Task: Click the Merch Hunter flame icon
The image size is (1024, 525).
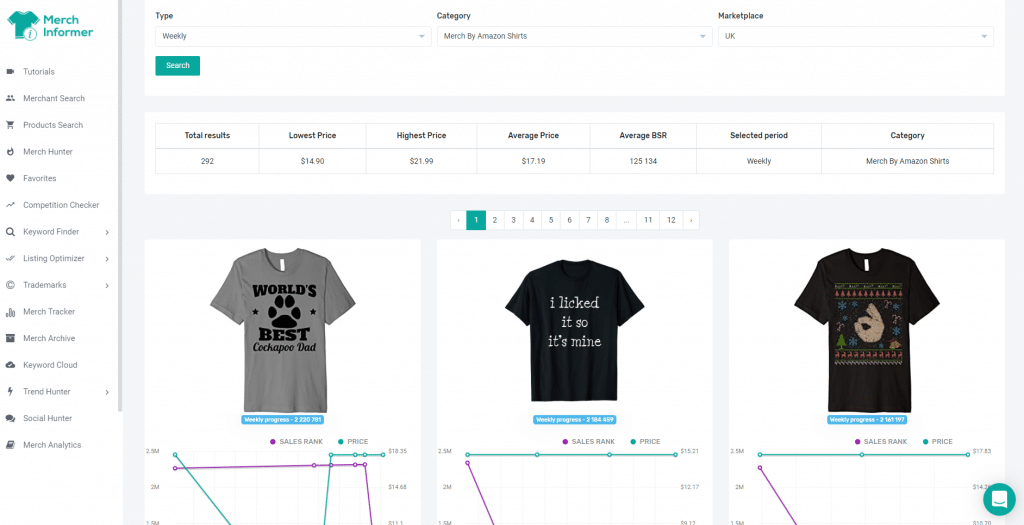Action: pyautogui.click(x=10, y=151)
